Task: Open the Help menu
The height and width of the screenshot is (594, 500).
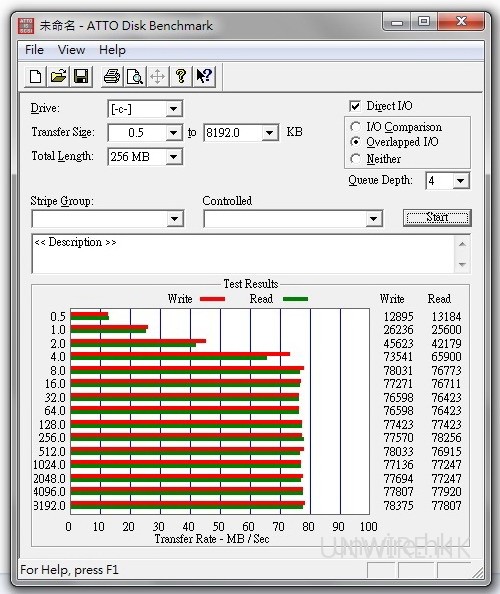Action: tap(112, 50)
